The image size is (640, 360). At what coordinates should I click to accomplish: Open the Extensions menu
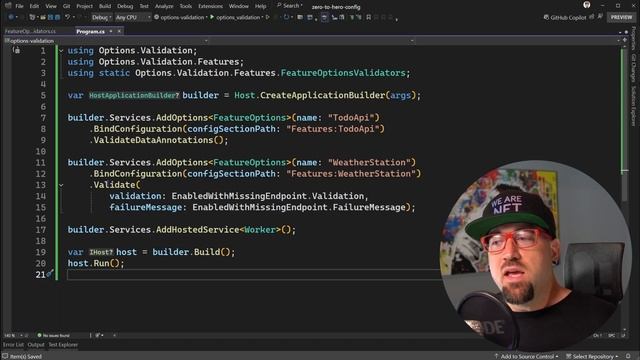point(211,6)
